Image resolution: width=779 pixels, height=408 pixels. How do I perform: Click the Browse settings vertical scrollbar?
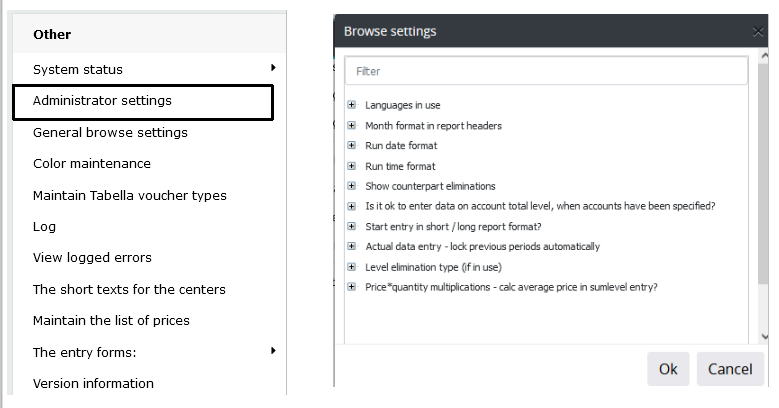click(764, 174)
